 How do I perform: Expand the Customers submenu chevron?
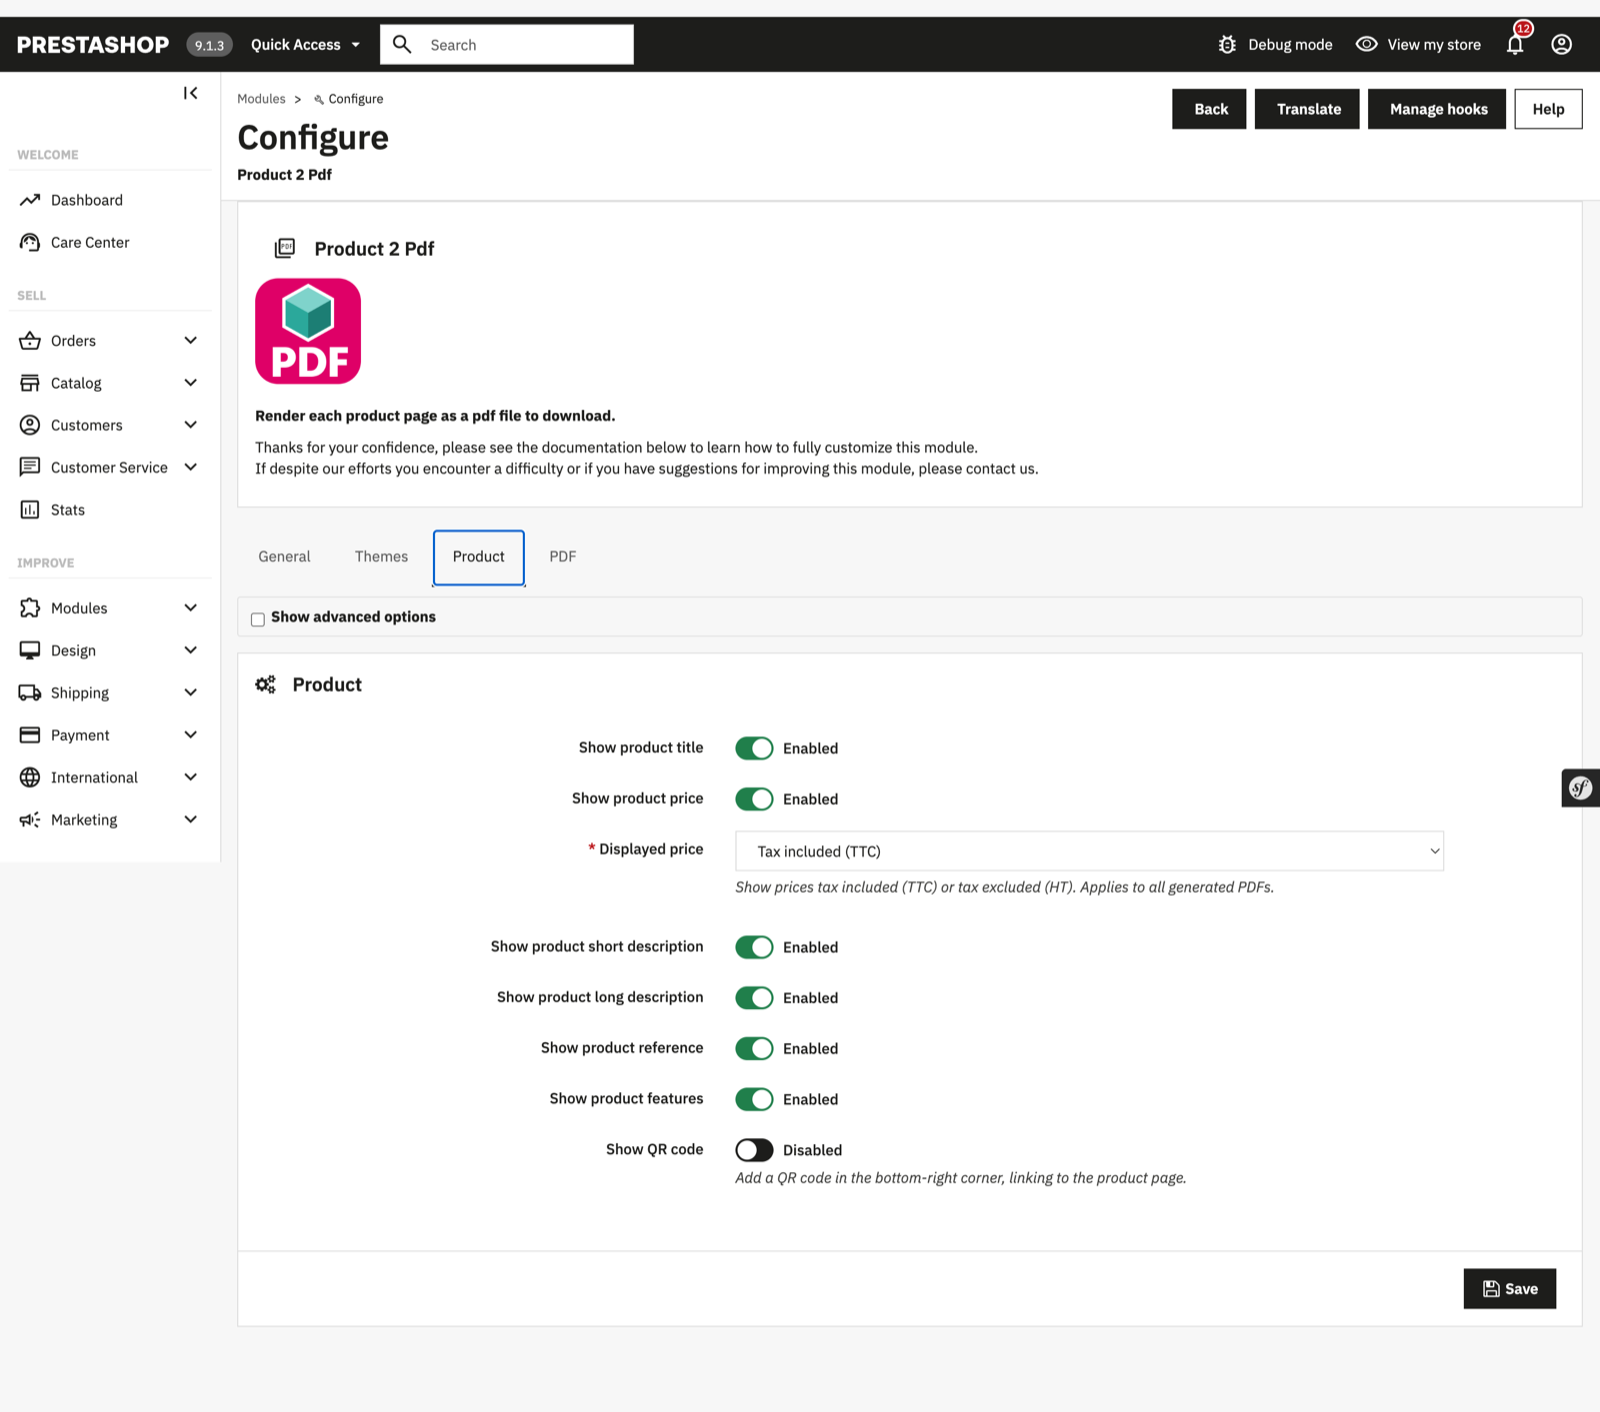coord(191,425)
